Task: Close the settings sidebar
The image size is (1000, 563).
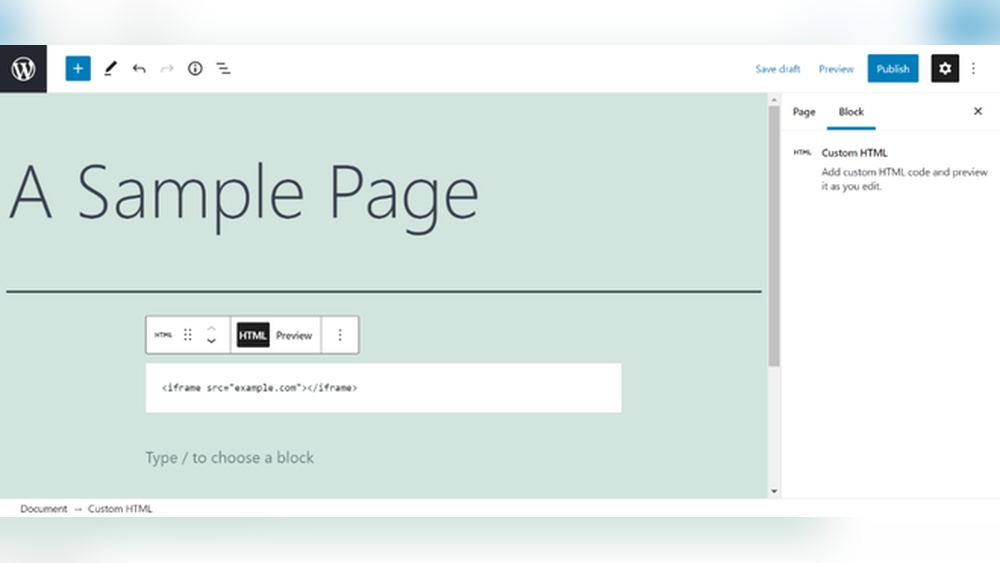Action: click(978, 112)
